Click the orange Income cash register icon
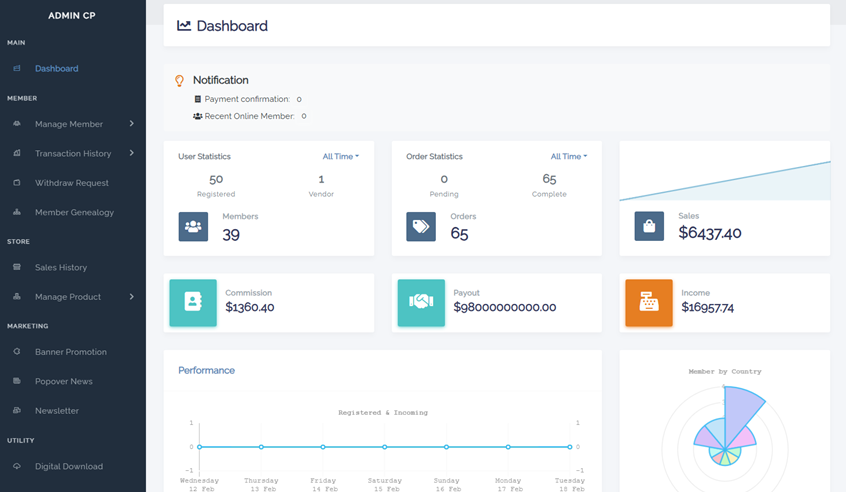846x492 pixels. pos(649,302)
